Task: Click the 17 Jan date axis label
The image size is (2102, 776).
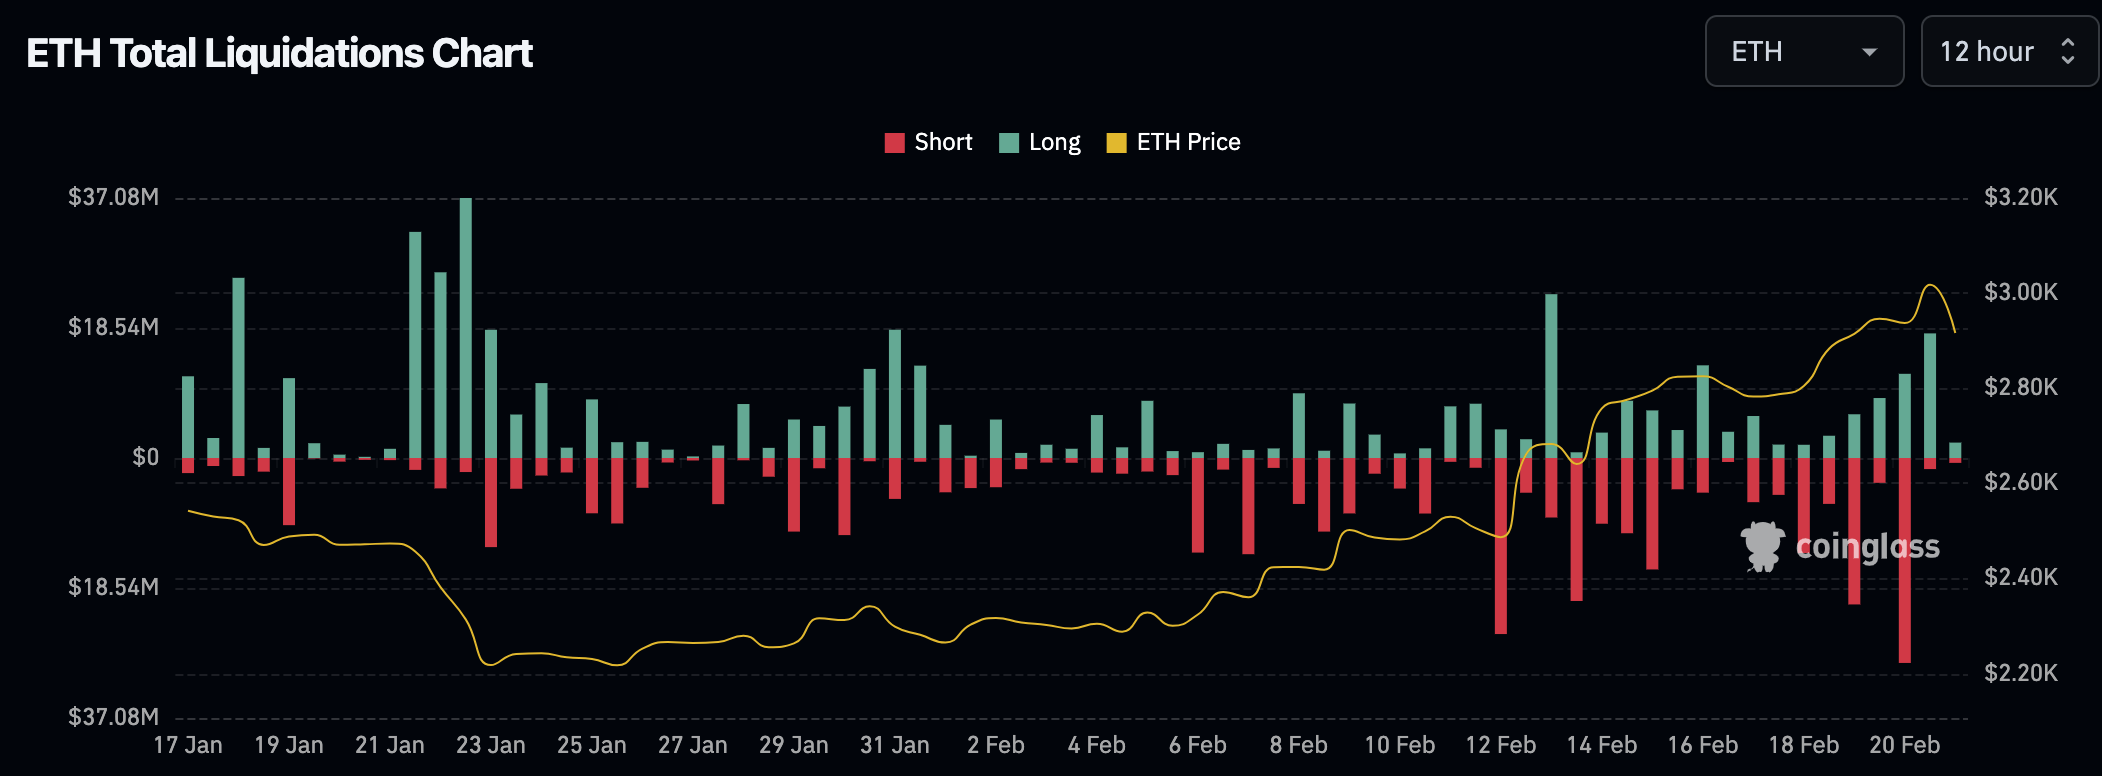Action: (x=188, y=745)
